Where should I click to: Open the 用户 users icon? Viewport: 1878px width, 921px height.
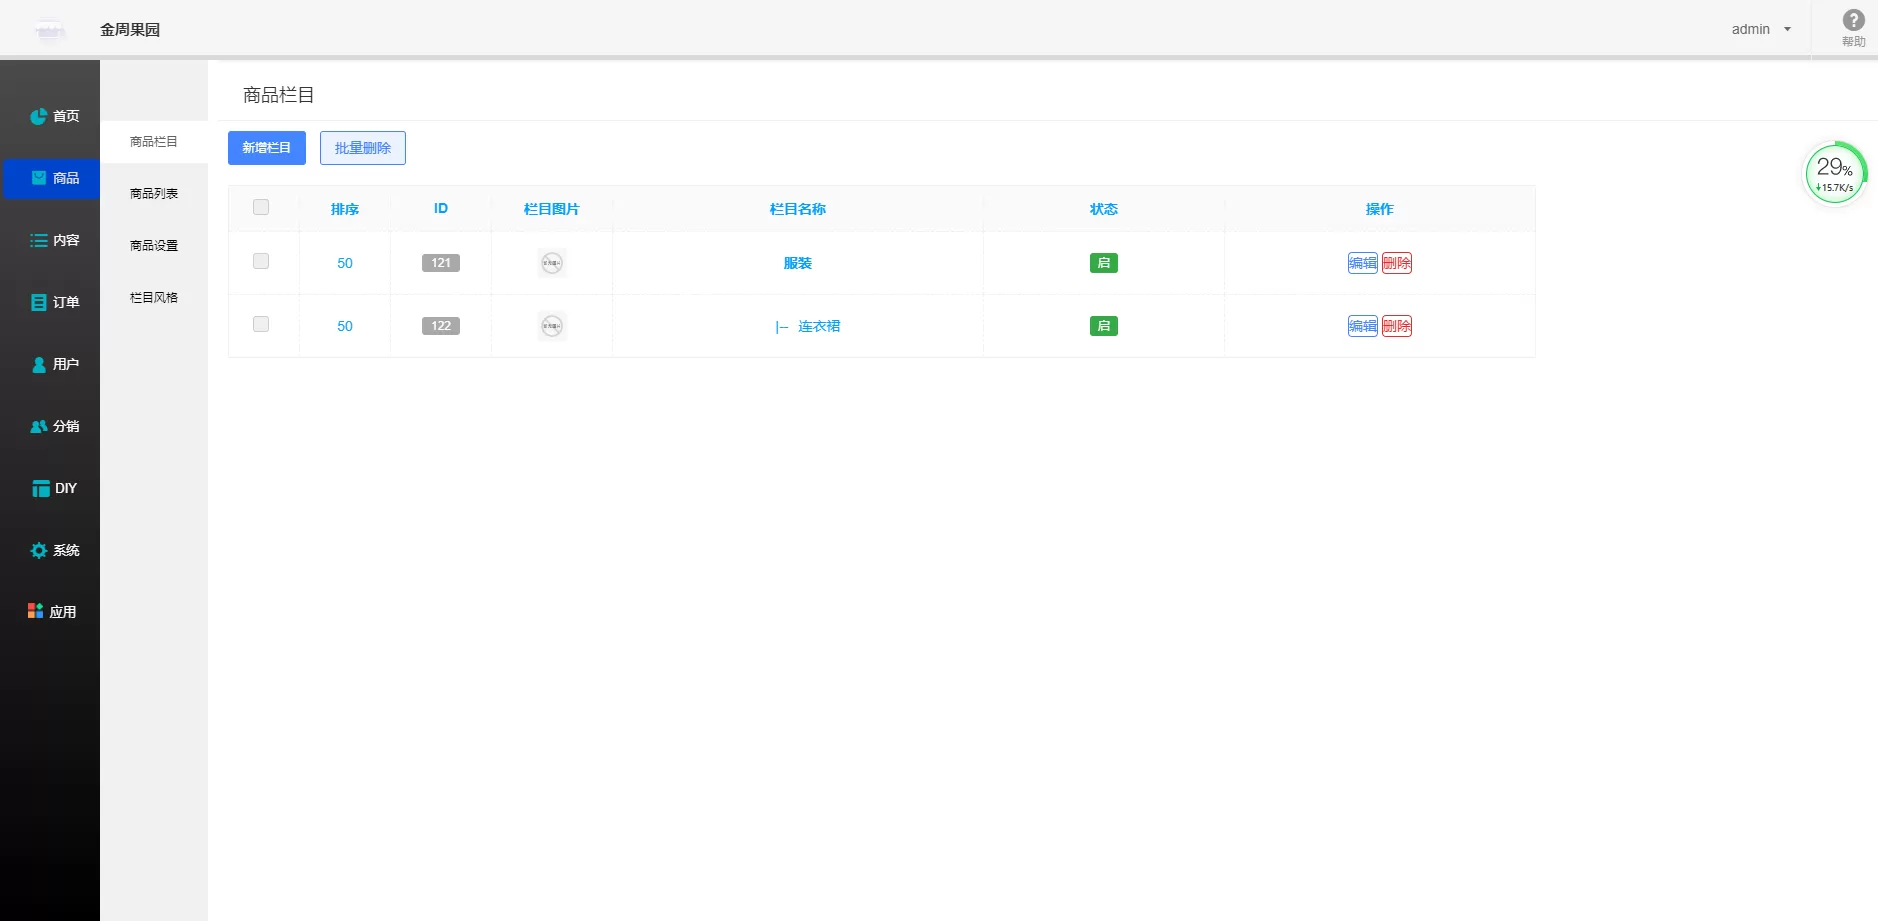(x=38, y=365)
